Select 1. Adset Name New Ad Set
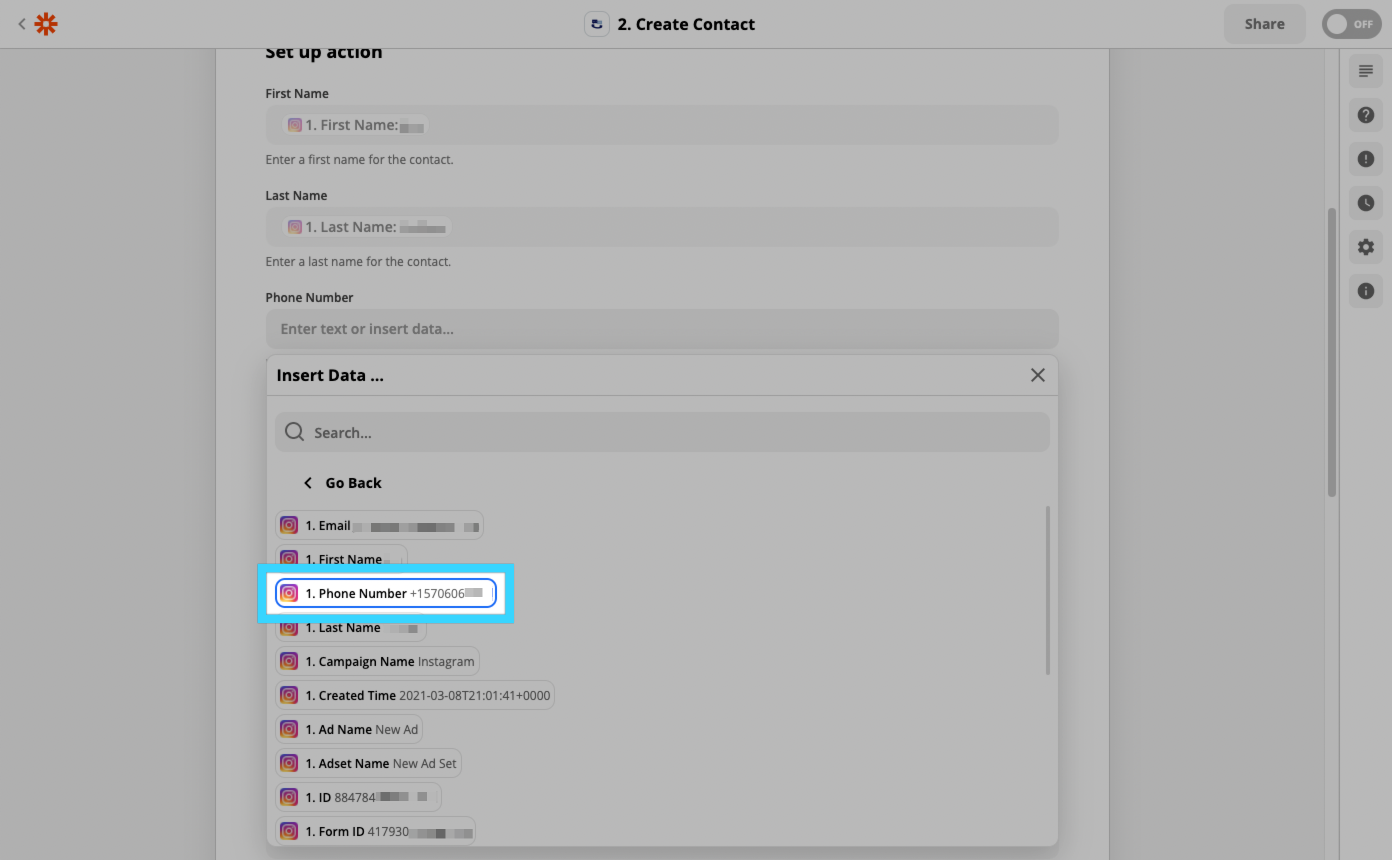Viewport: 1392px width, 860px height. (x=369, y=764)
